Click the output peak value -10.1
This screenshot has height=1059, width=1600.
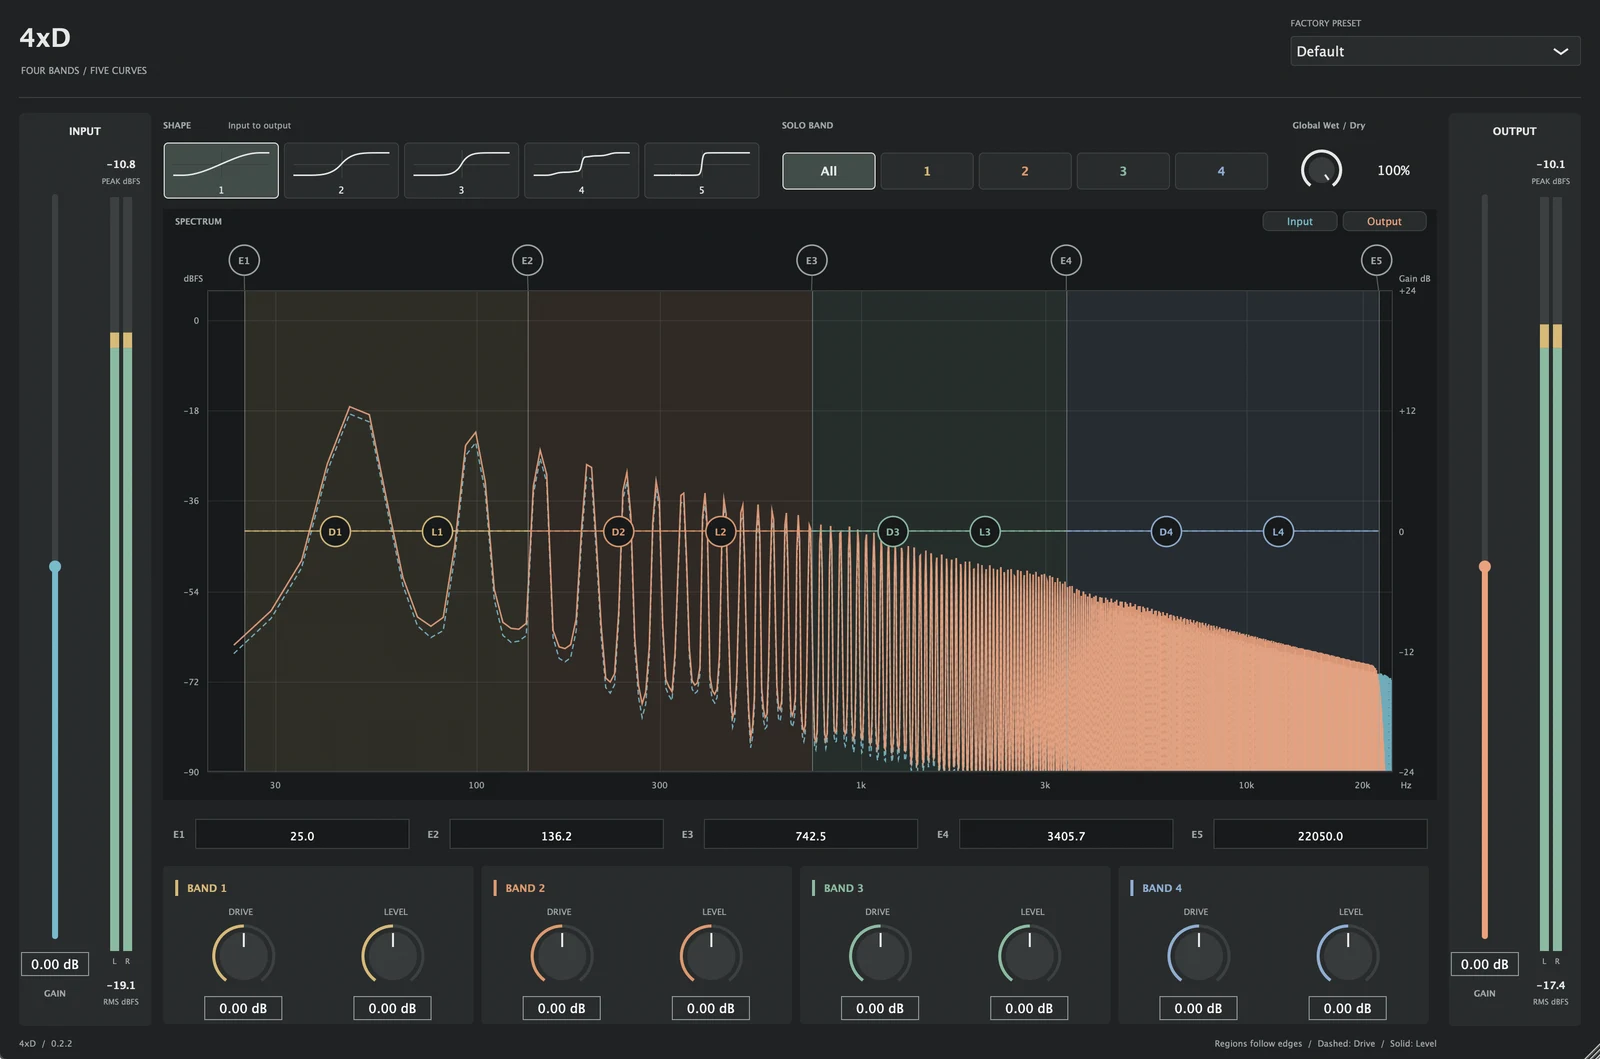[x=1551, y=164]
